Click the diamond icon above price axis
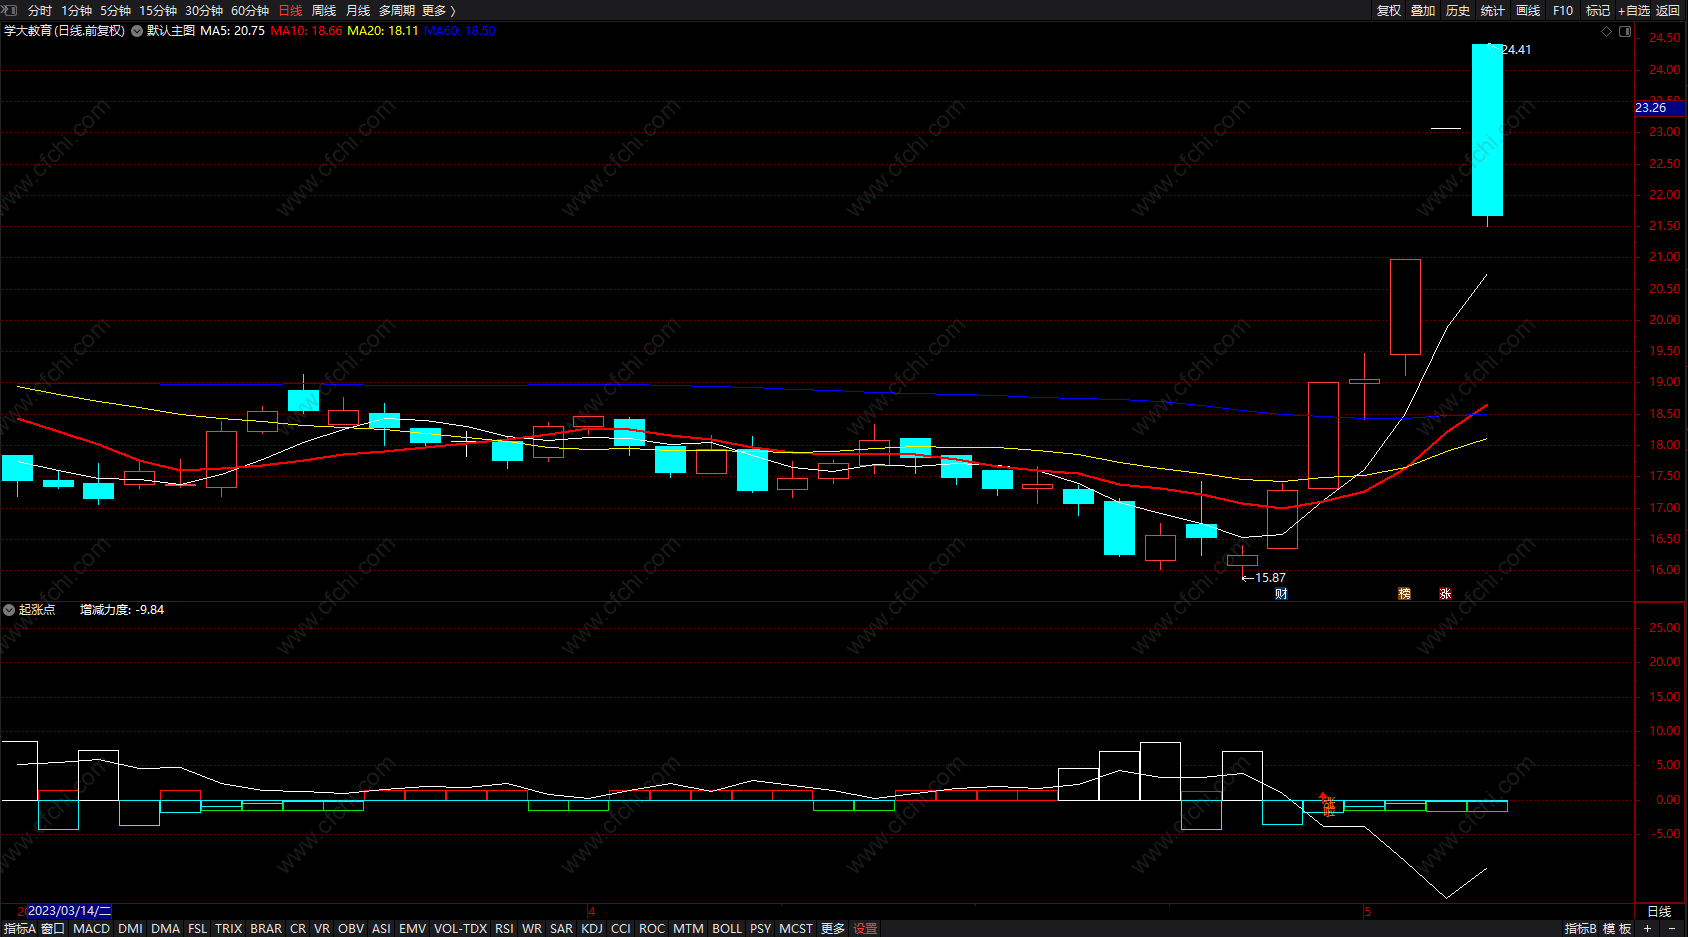Image resolution: width=1688 pixels, height=937 pixels. tap(1607, 31)
